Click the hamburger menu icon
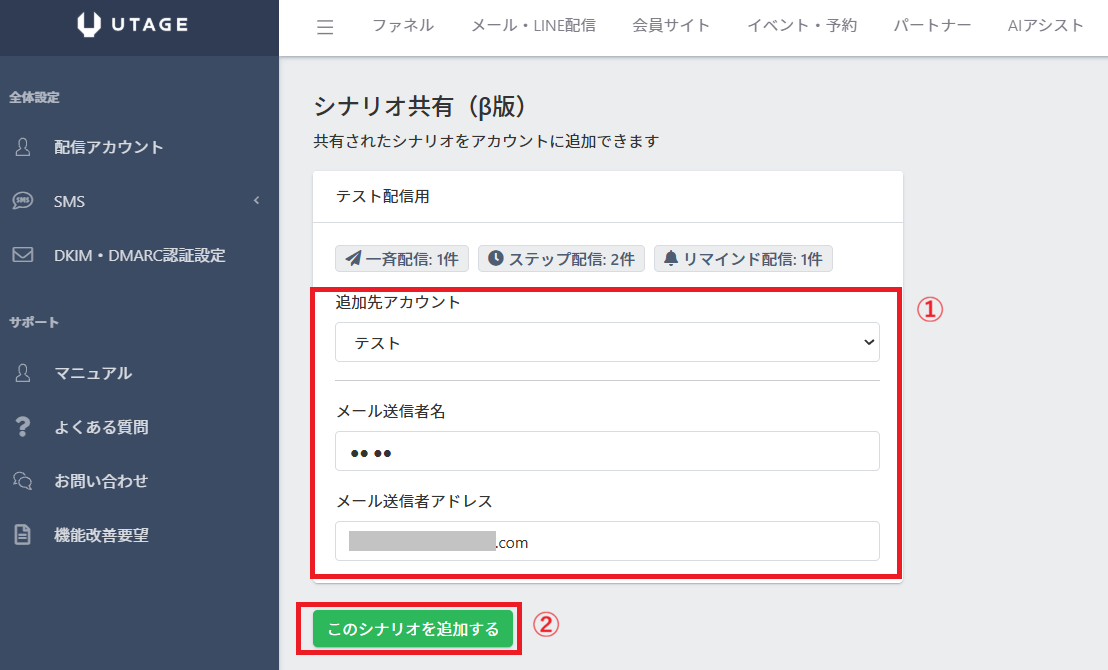The image size is (1108, 670). (325, 27)
